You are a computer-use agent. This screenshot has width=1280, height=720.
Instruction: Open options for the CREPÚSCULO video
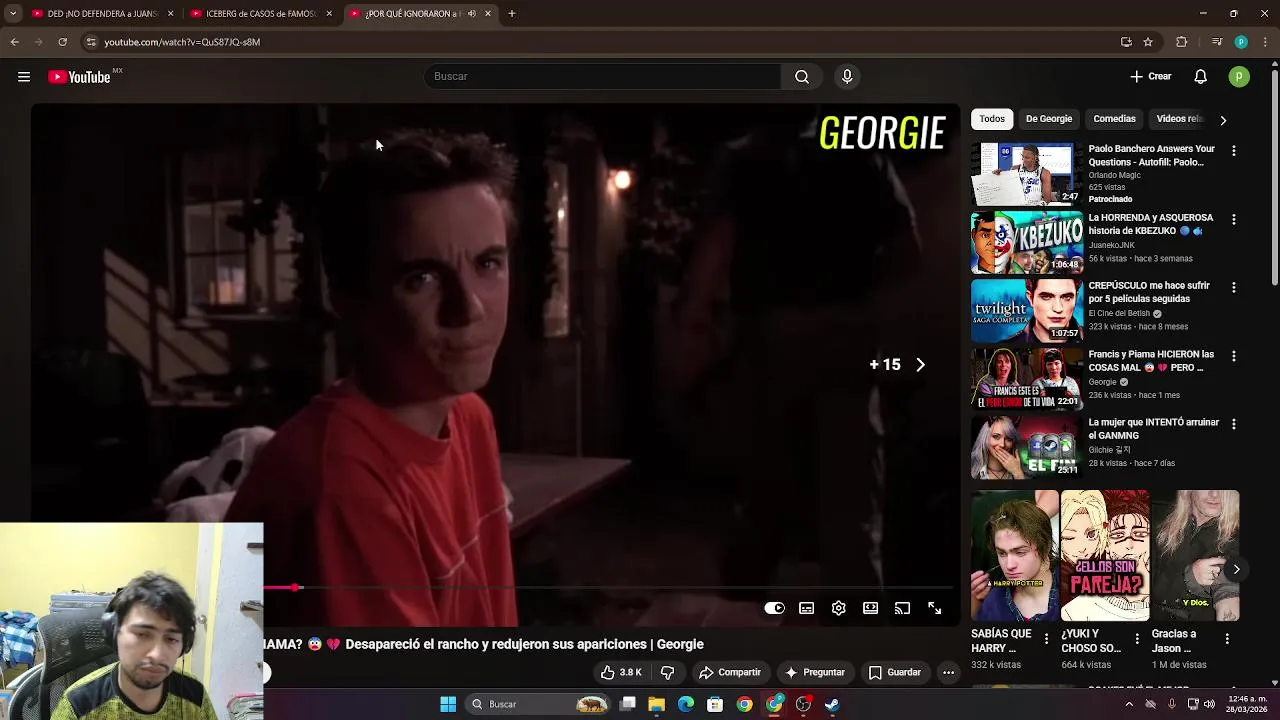pyautogui.click(x=1234, y=288)
